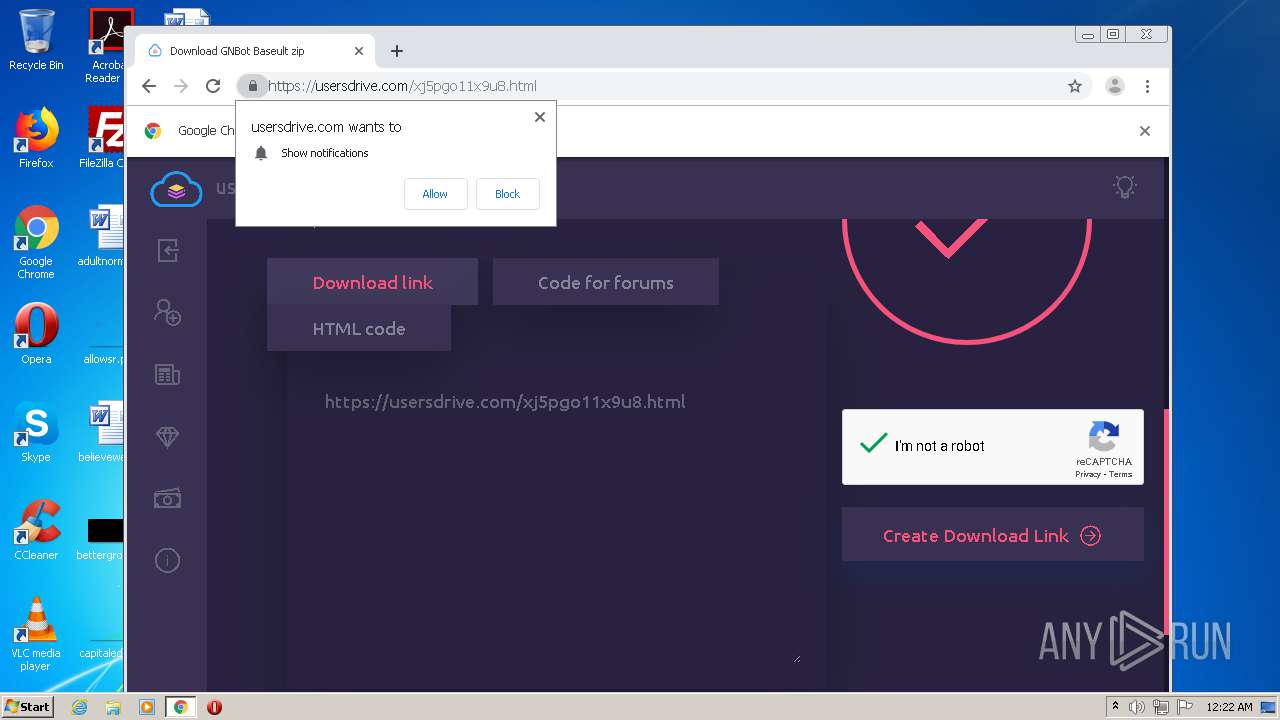The width and height of the screenshot is (1280, 720).
Task: Select the Opera desktop icon
Action: click(36, 334)
